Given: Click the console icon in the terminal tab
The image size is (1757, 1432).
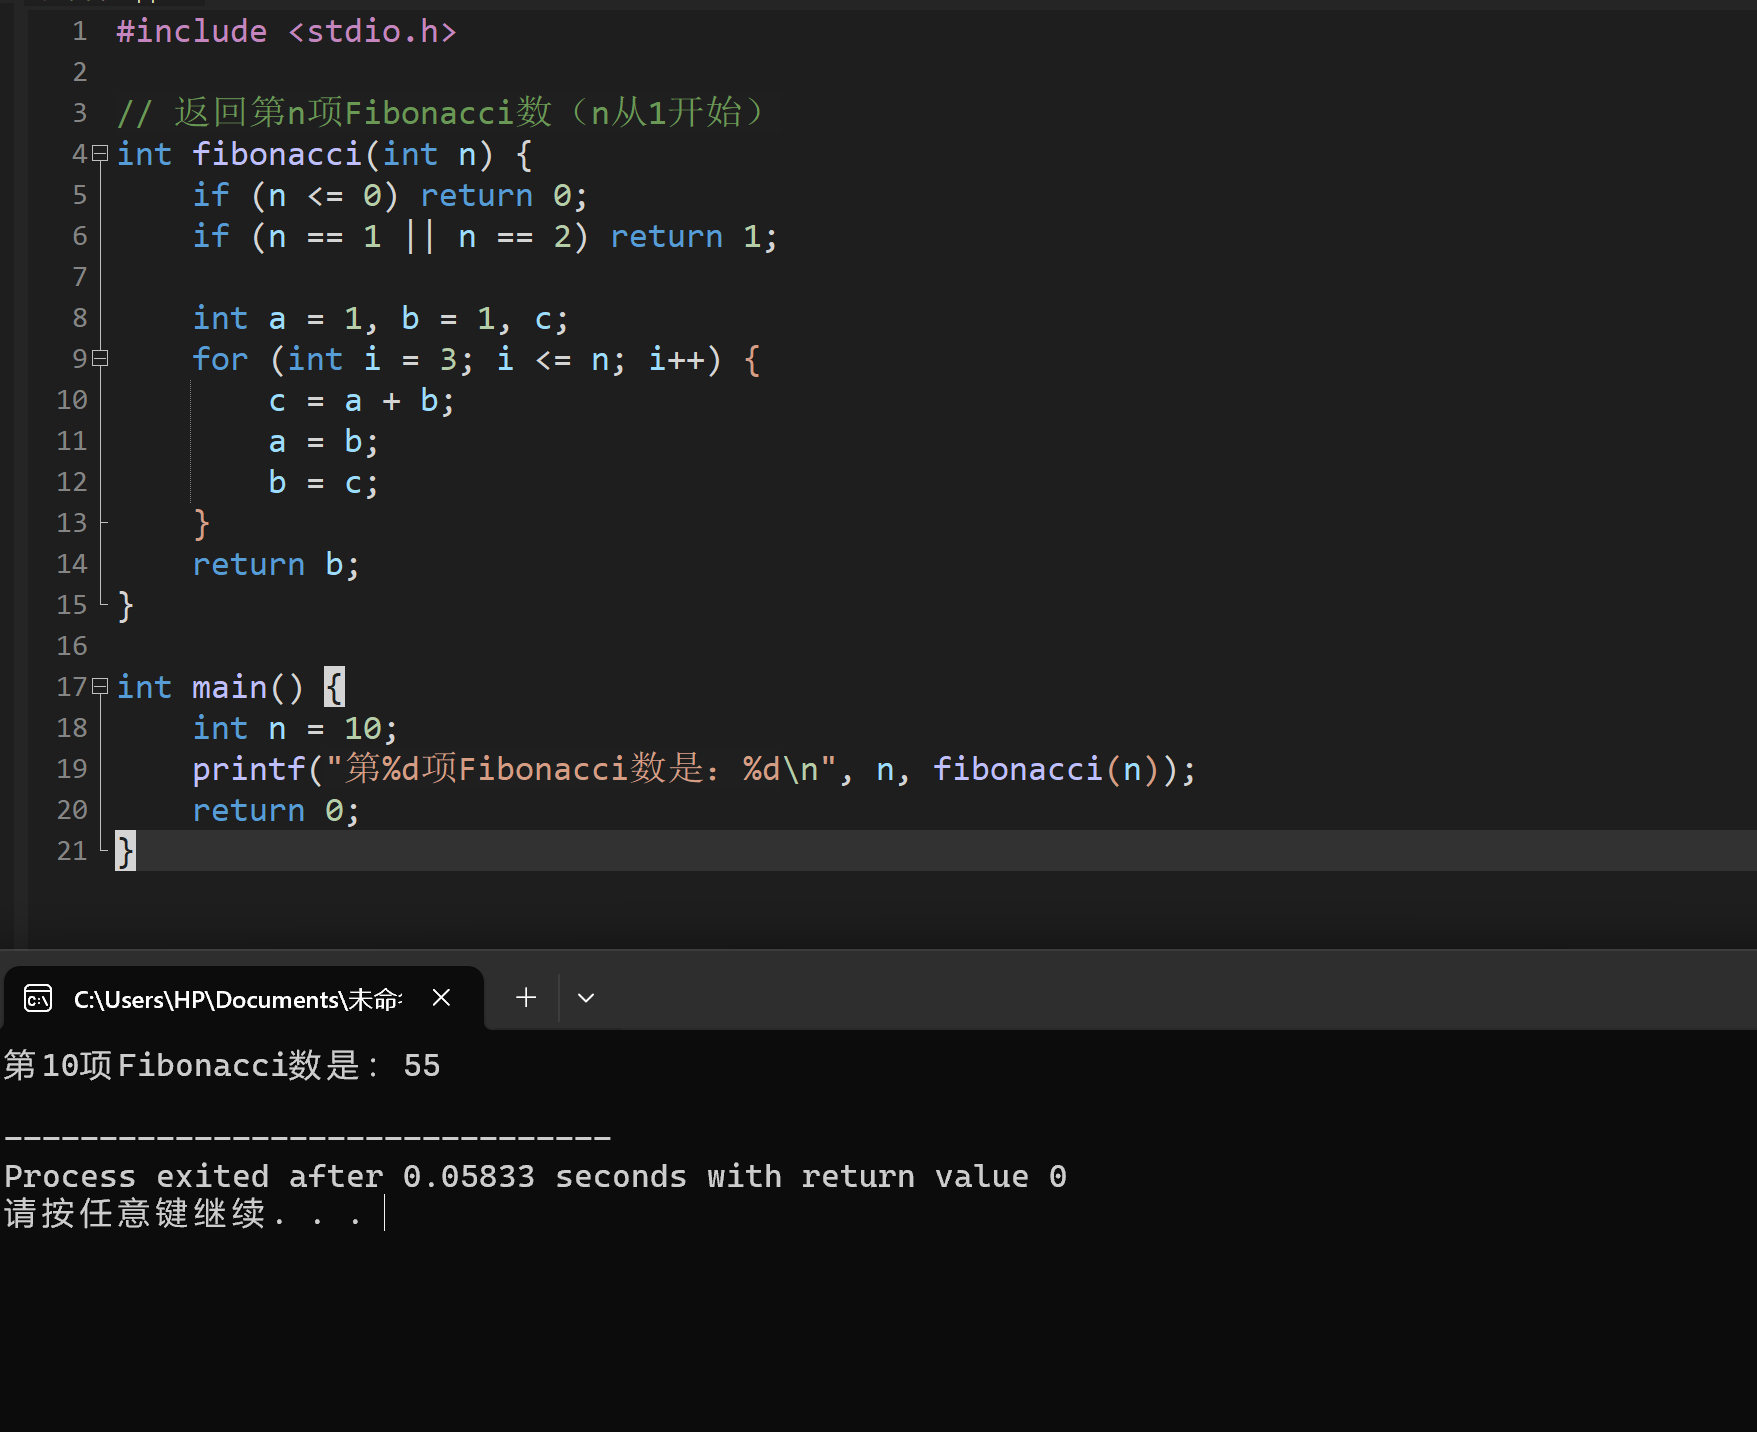Looking at the screenshot, I should pyautogui.click(x=38, y=998).
